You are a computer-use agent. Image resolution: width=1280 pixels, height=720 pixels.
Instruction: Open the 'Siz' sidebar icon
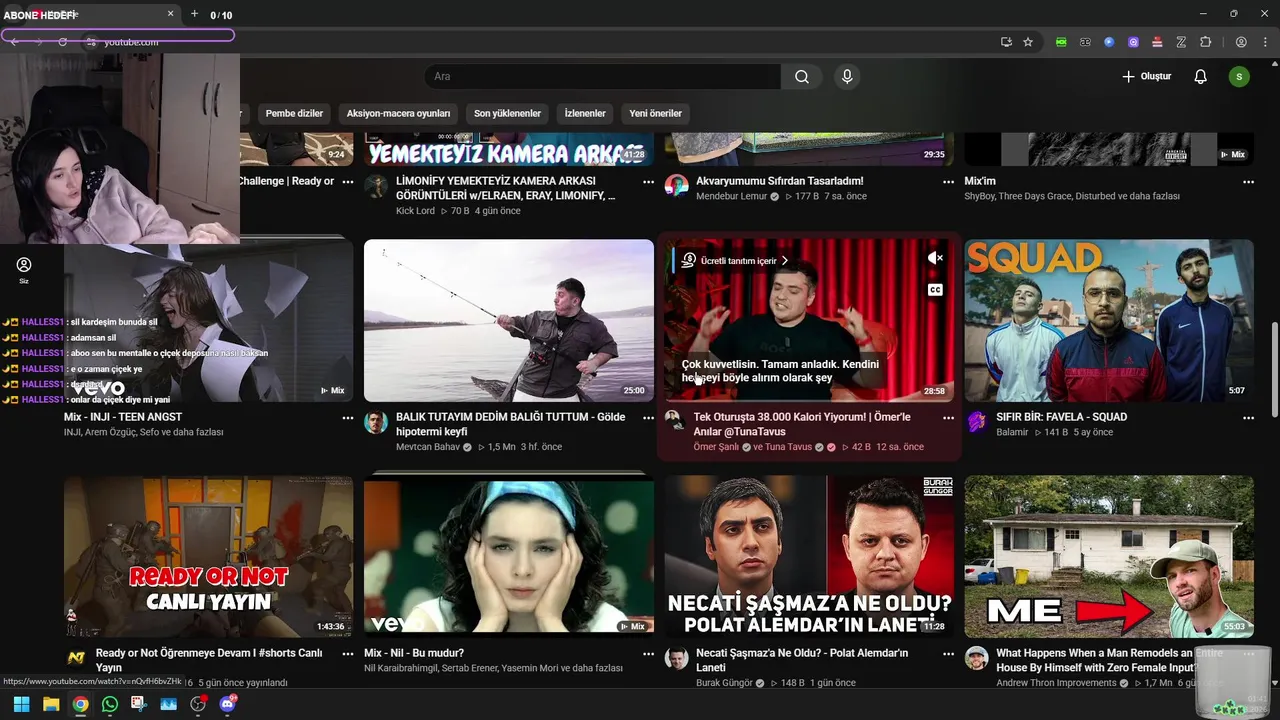click(24, 269)
